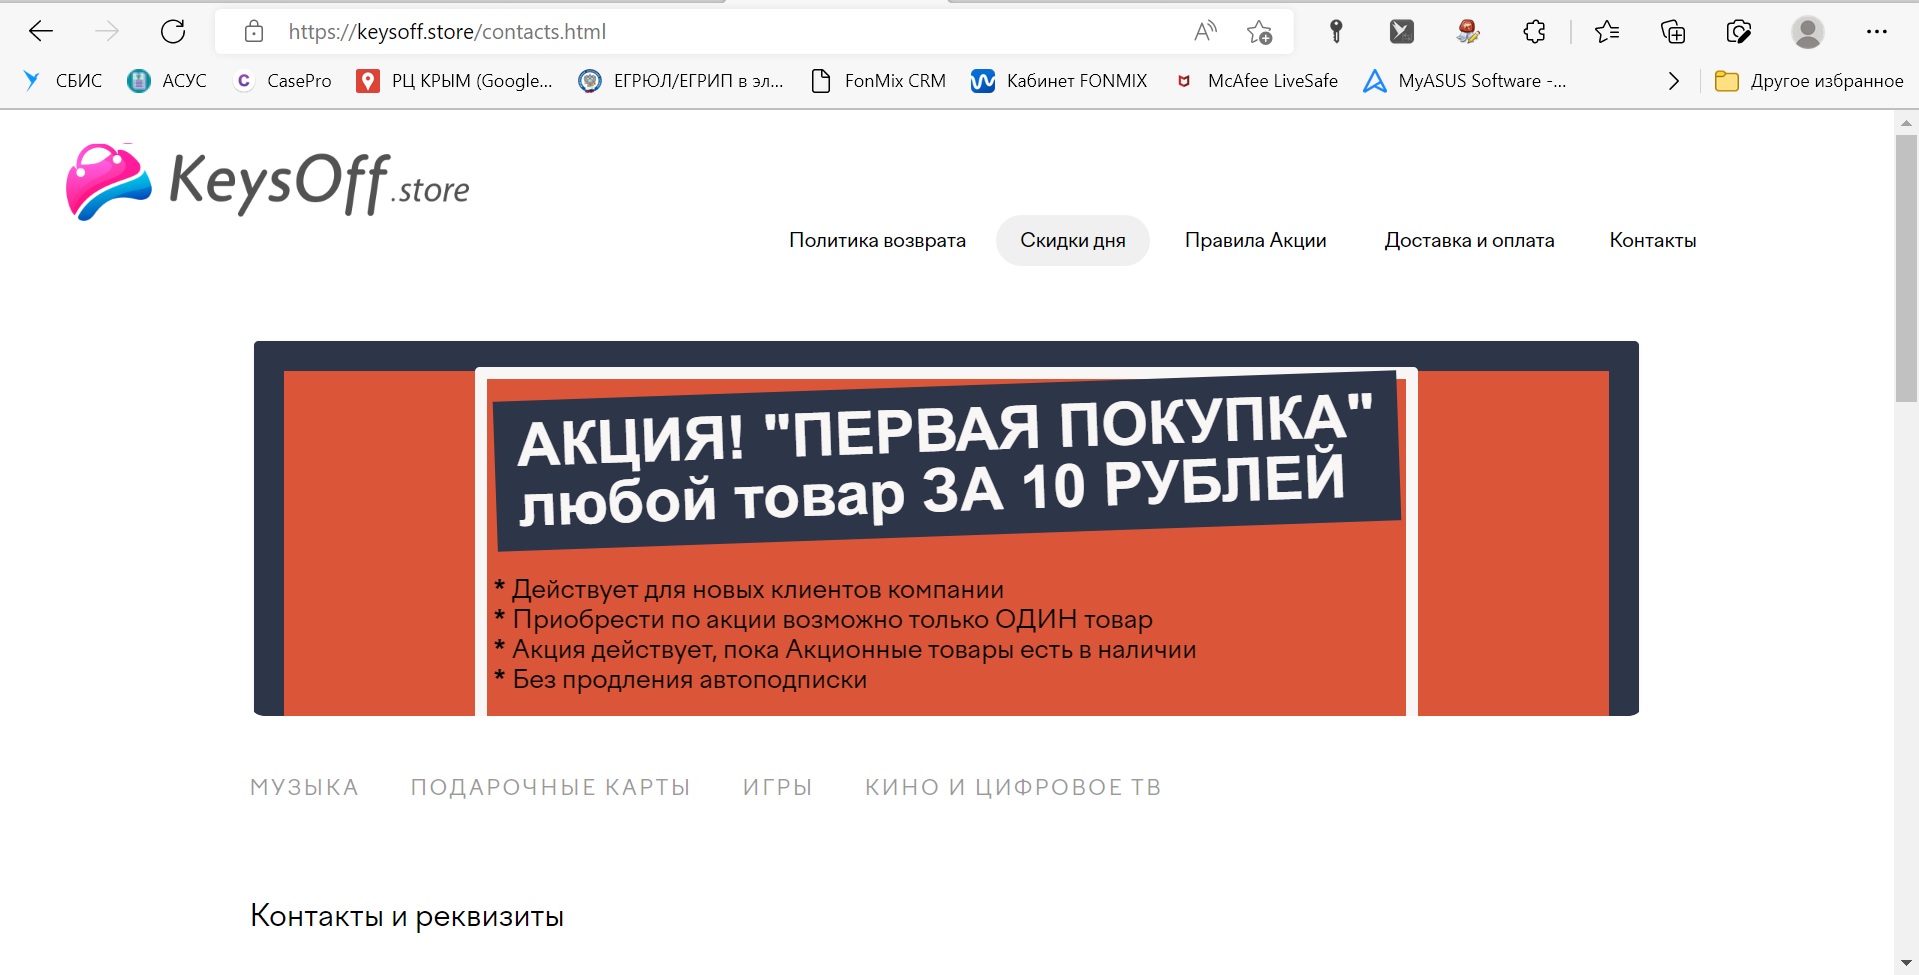
Task: Add this page to favorites with the star-plus icon
Action: coord(1259,32)
